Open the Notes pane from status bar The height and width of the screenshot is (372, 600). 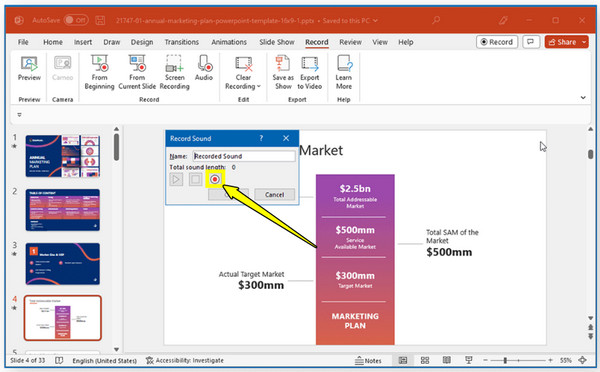point(368,361)
